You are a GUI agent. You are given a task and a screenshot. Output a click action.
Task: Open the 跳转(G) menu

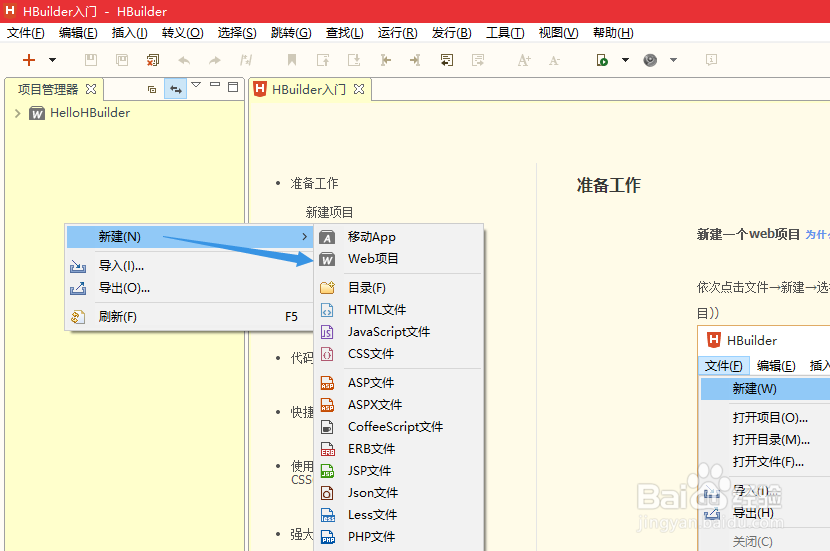(291, 33)
